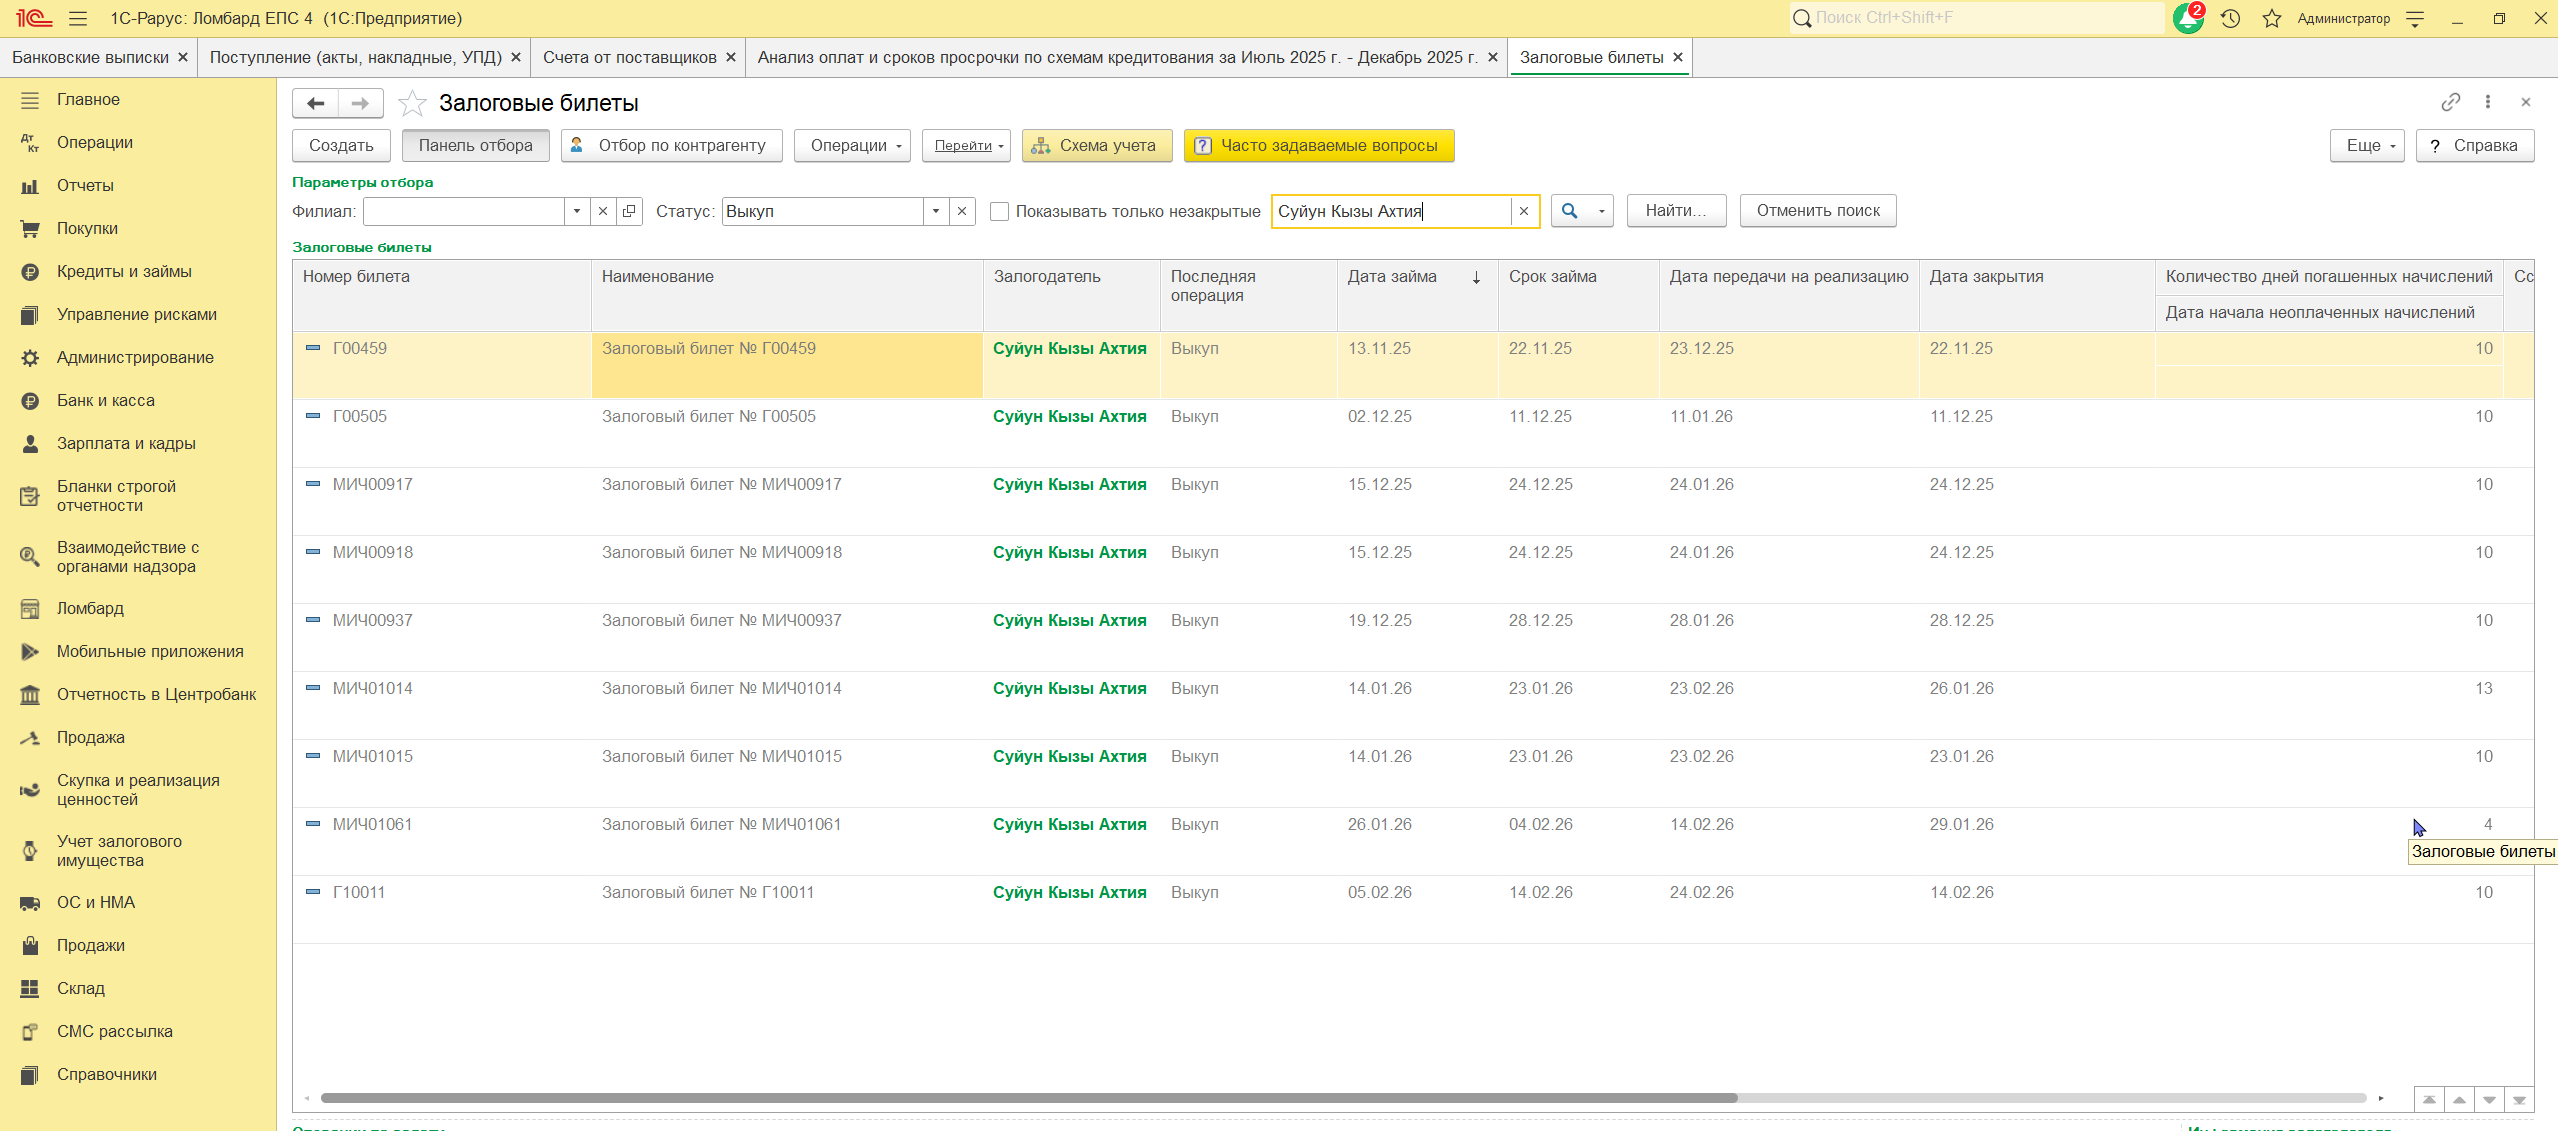Switch to Банковские выписки tab

(90, 57)
